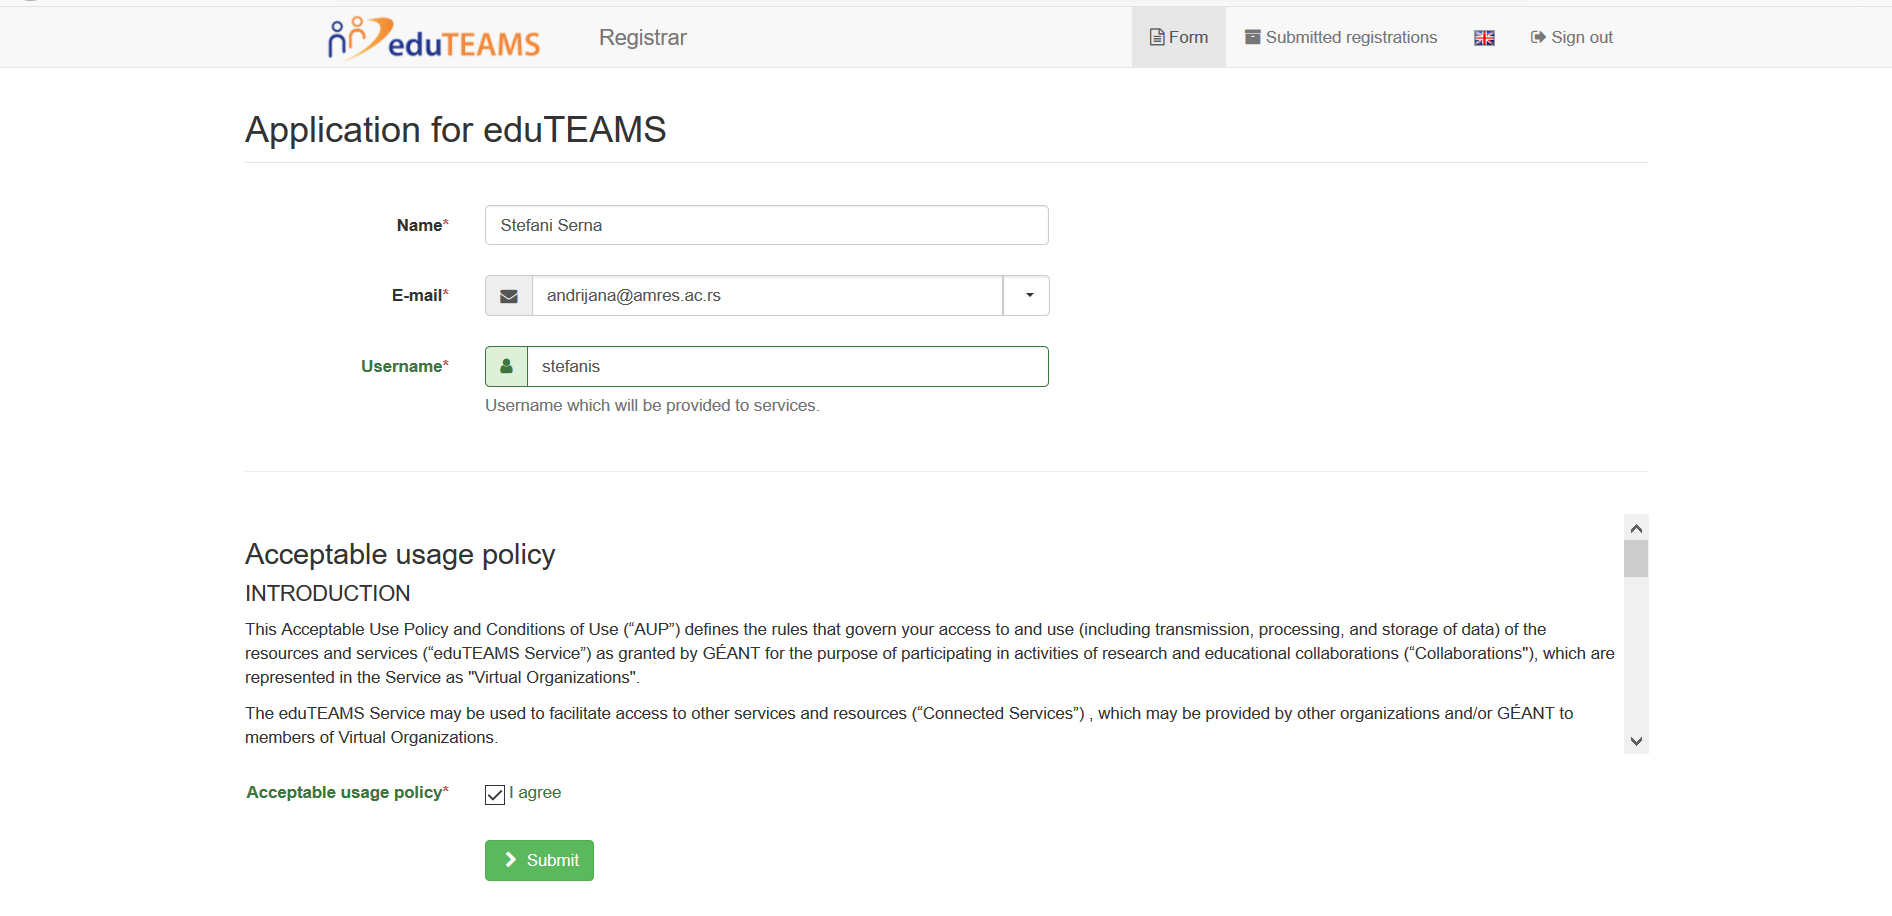Open Submitted registrations tab

tap(1341, 37)
